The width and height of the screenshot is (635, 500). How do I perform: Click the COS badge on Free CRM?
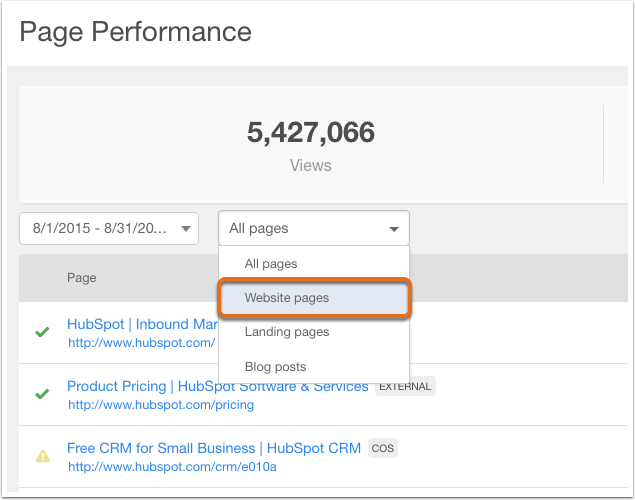coord(383,448)
